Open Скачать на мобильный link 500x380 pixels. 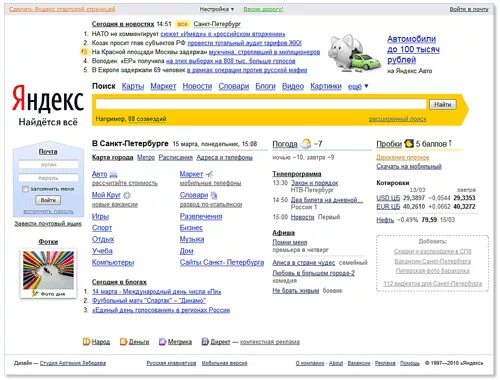pos(409,166)
